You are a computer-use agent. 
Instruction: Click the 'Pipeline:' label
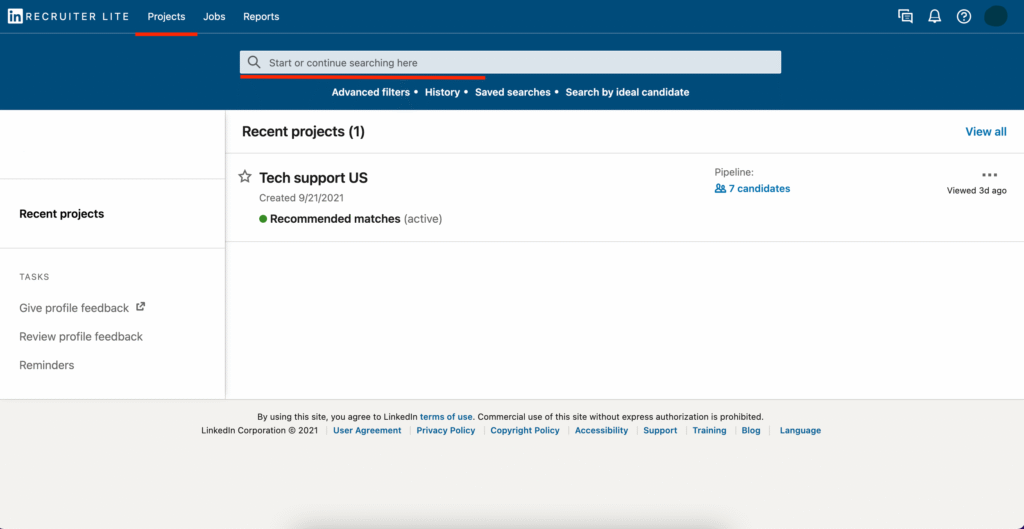(x=734, y=172)
